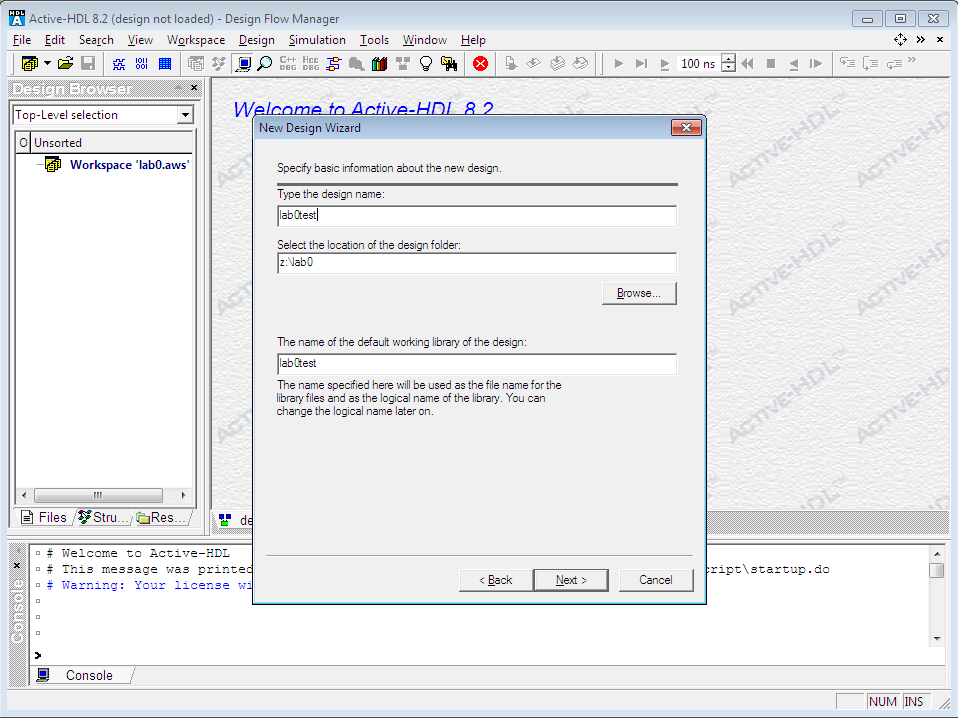Click the Save floppy disk icon

point(88,64)
